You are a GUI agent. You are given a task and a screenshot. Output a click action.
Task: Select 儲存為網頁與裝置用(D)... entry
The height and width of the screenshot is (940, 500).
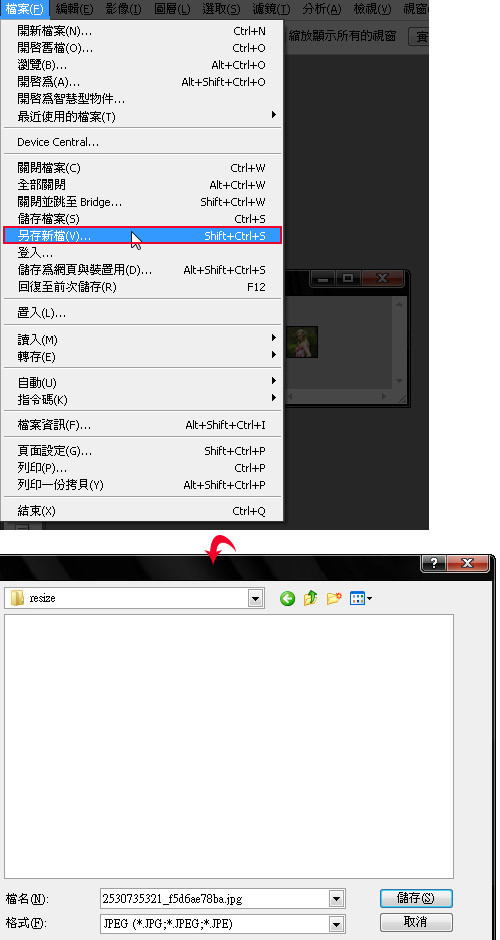(x=142, y=270)
